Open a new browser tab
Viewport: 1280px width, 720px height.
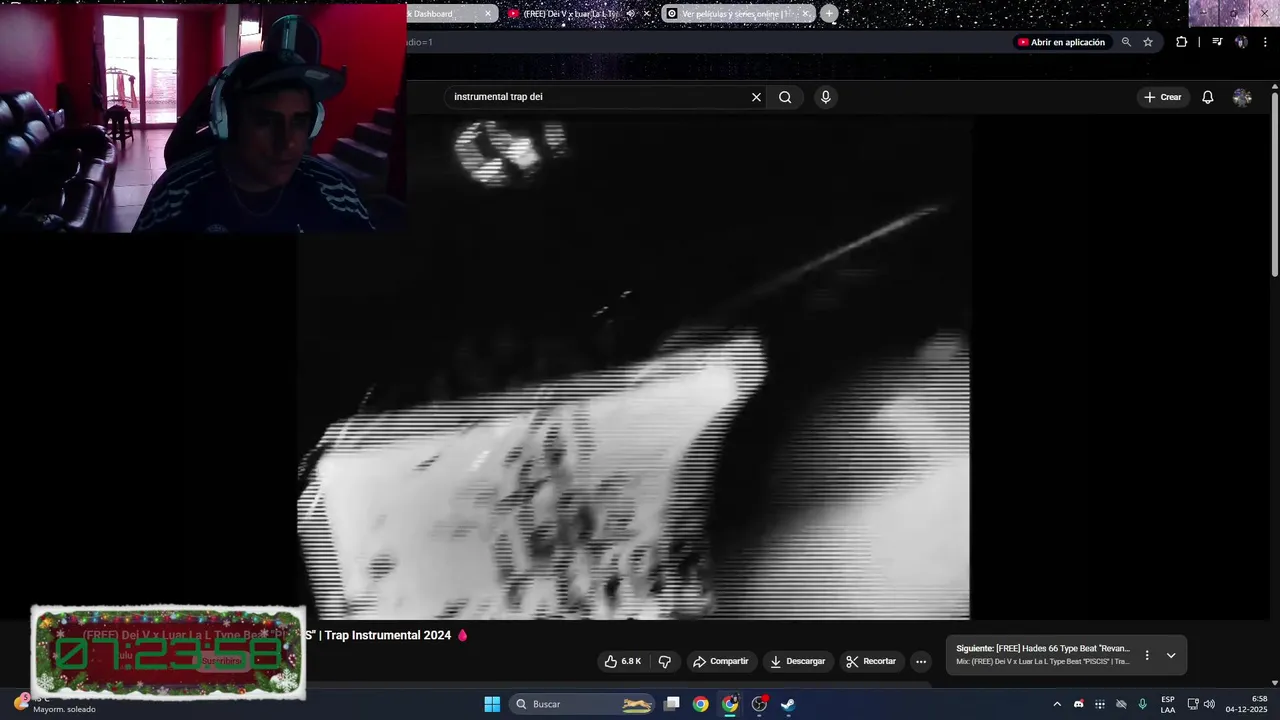[829, 14]
